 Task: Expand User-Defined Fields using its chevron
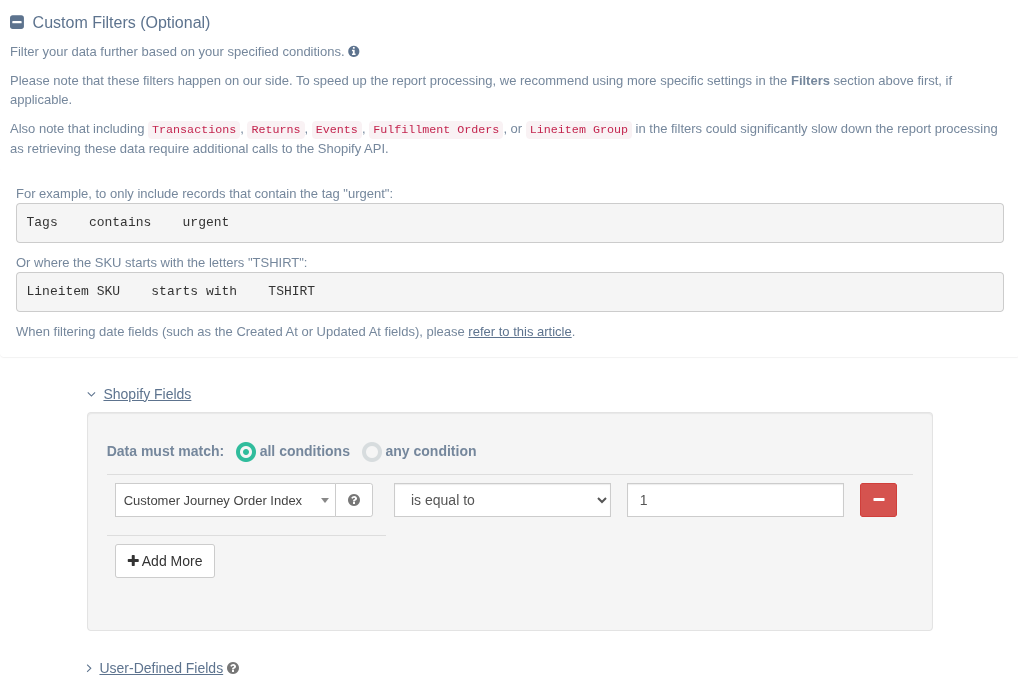tap(89, 668)
